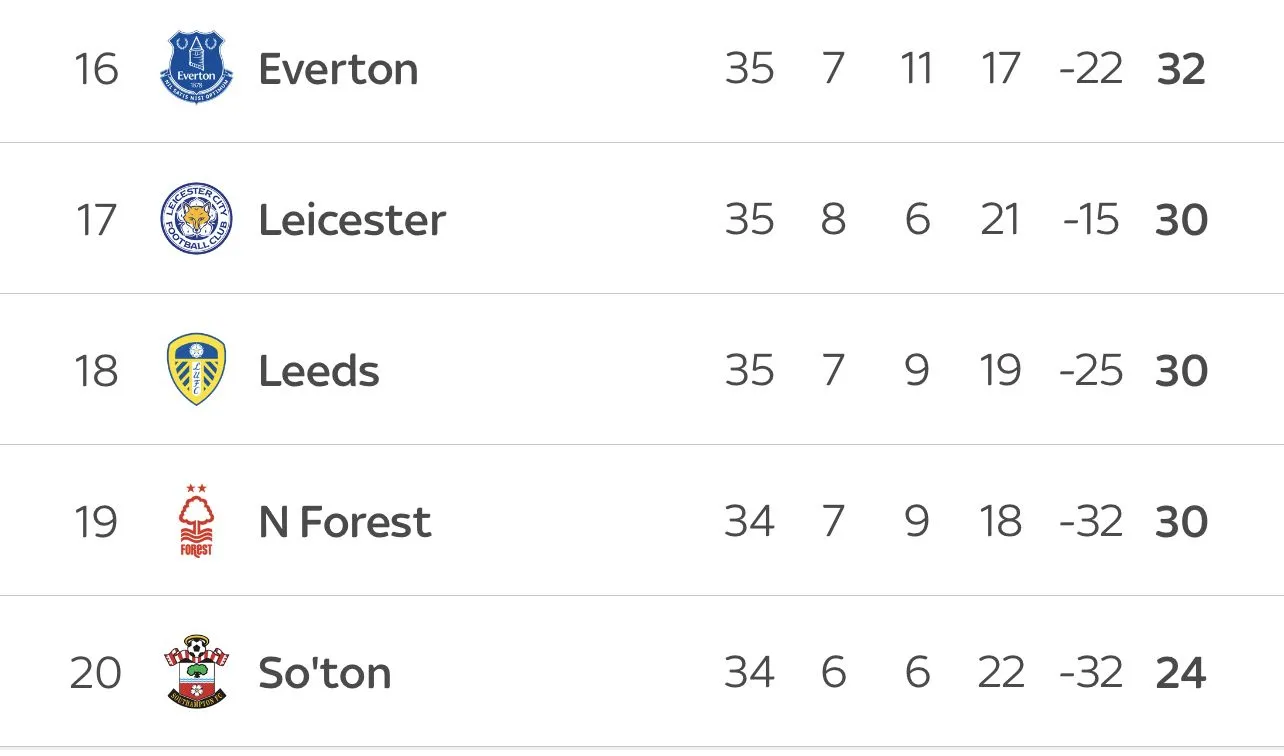This screenshot has width=1284, height=756.
Task: Click position number 18 in the table
Action: coord(96,371)
